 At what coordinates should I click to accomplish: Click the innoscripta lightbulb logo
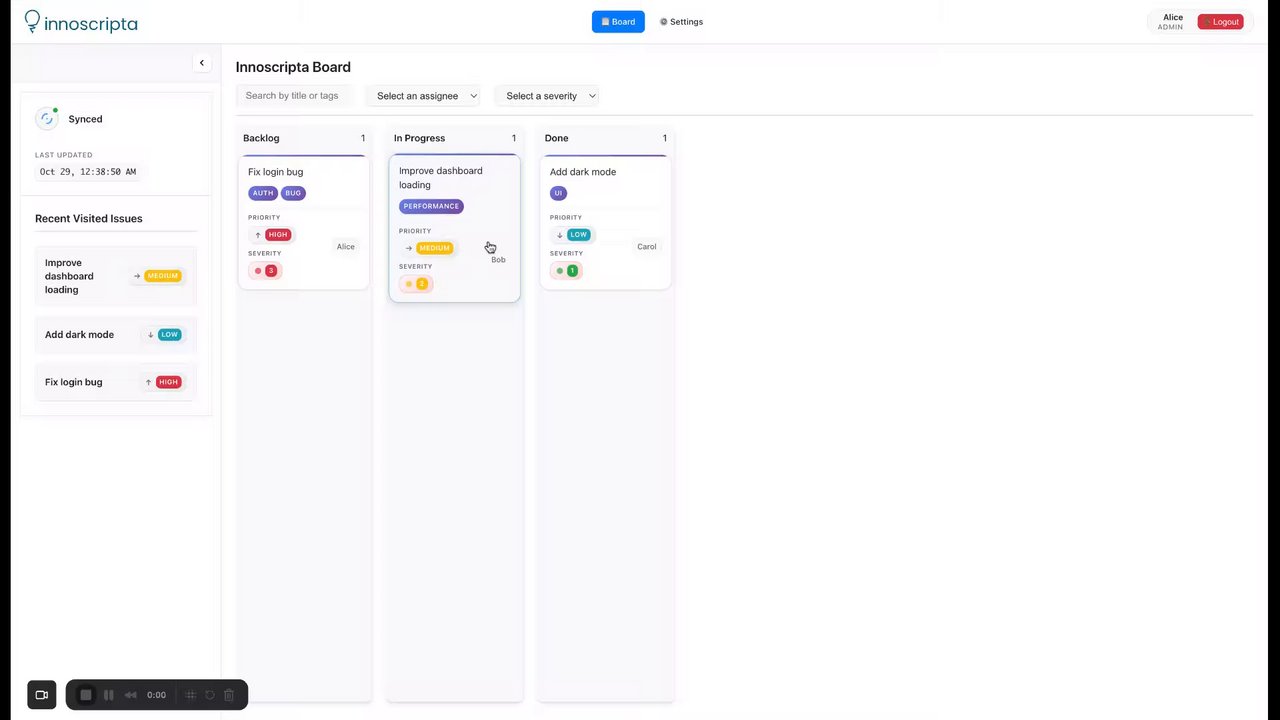coord(33,20)
